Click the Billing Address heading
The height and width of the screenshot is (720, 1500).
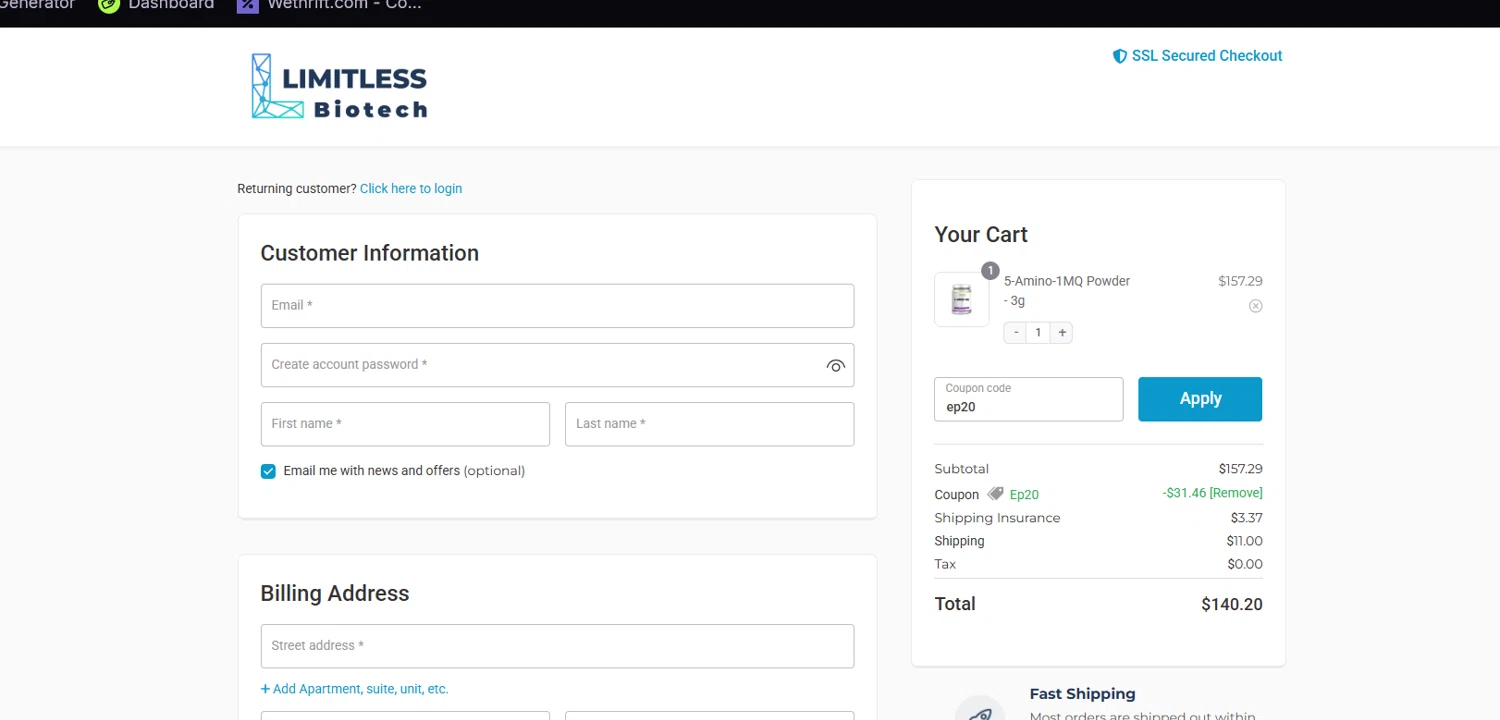click(335, 594)
